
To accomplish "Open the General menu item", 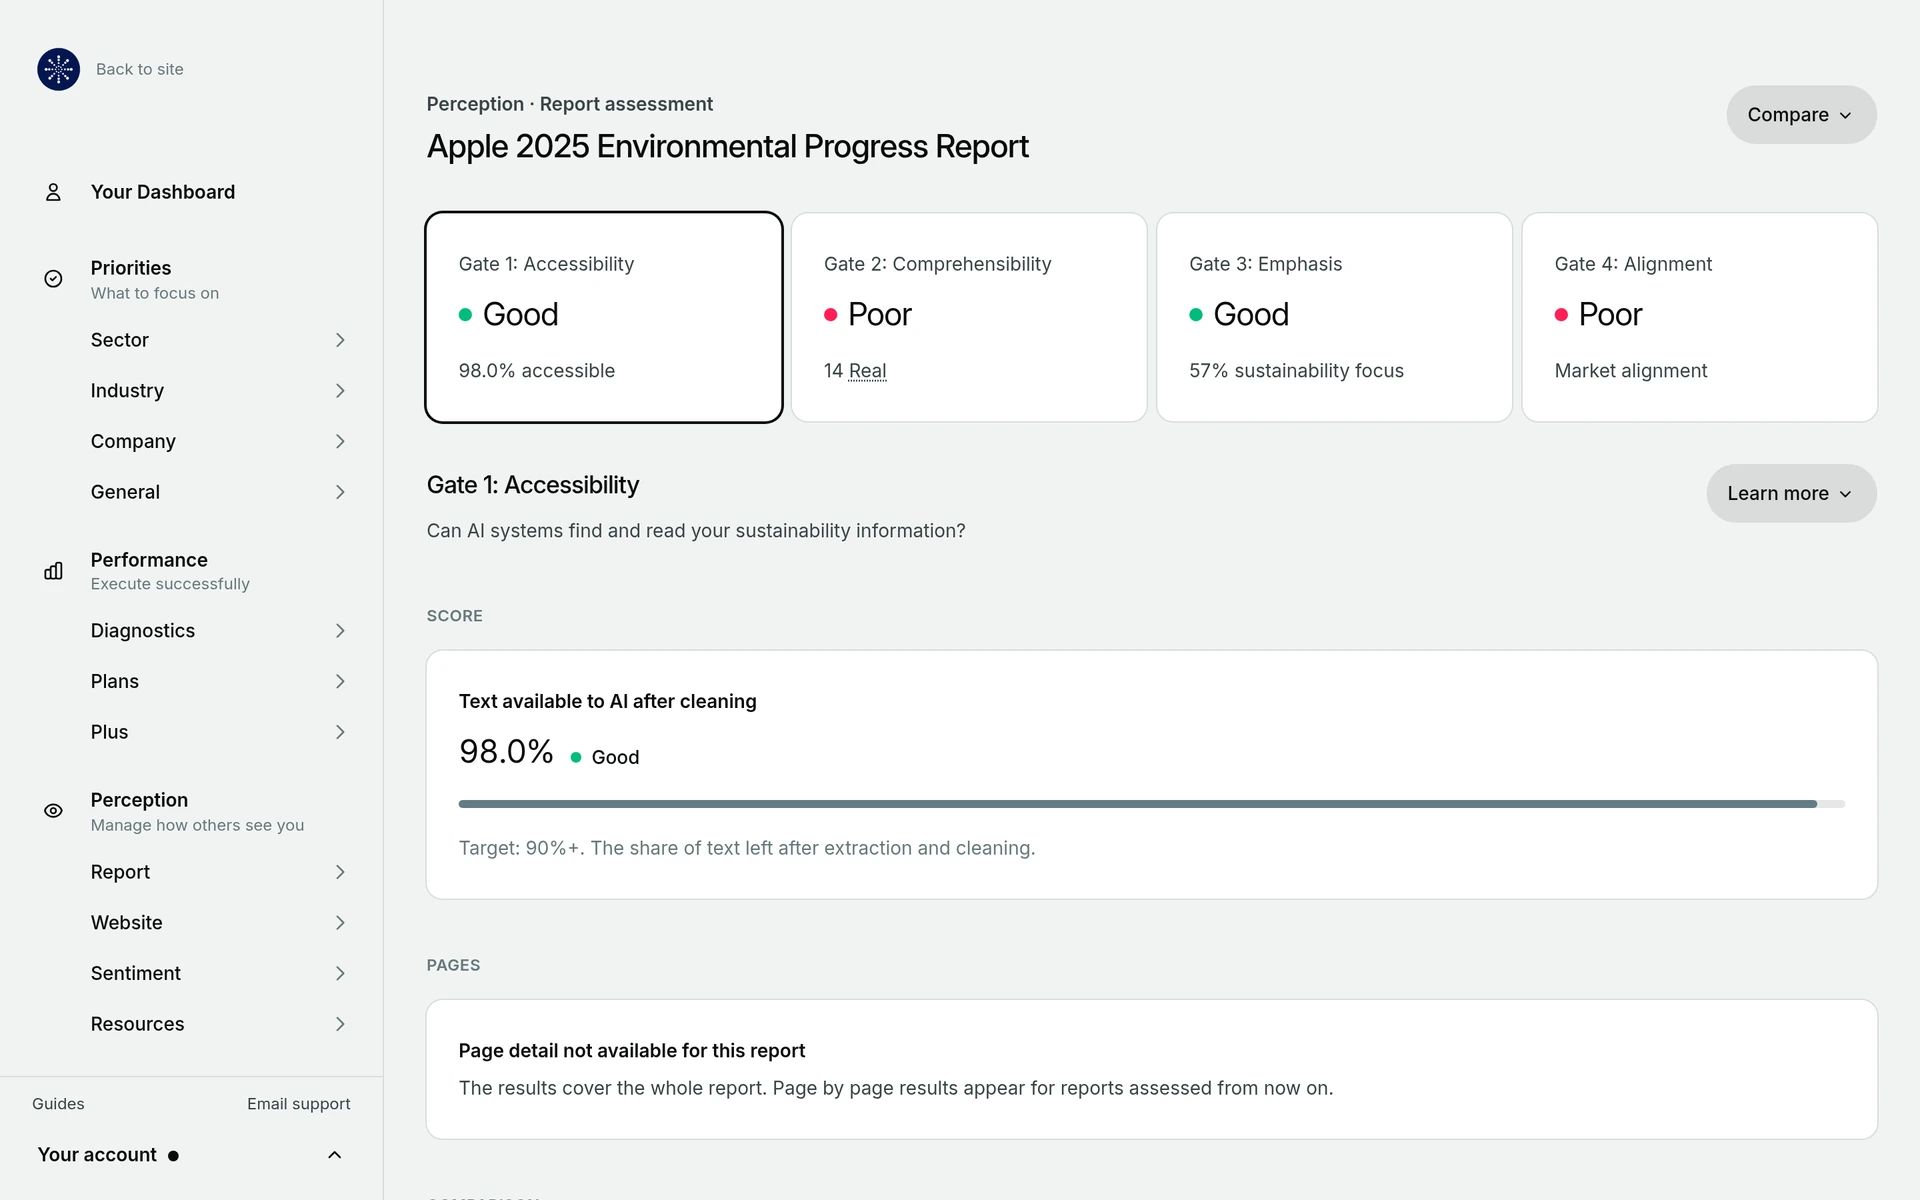I will point(125,492).
